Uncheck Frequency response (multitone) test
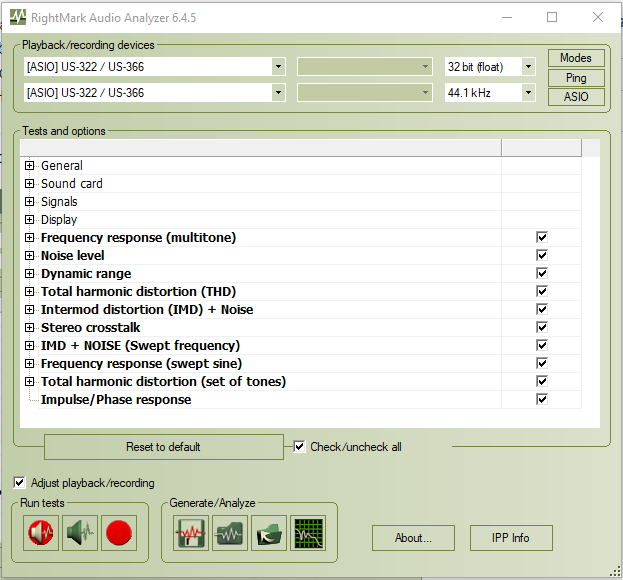This screenshot has width=623, height=580. (x=542, y=237)
